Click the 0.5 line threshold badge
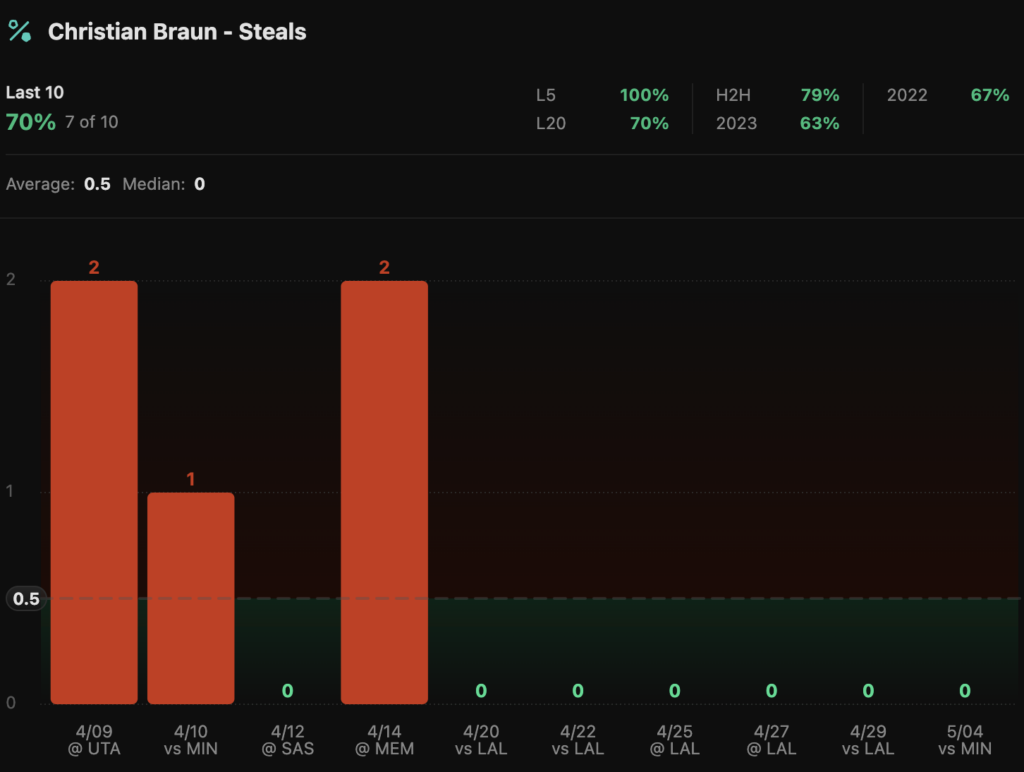The width and height of the screenshot is (1024, 772). [x=26, y=599]
